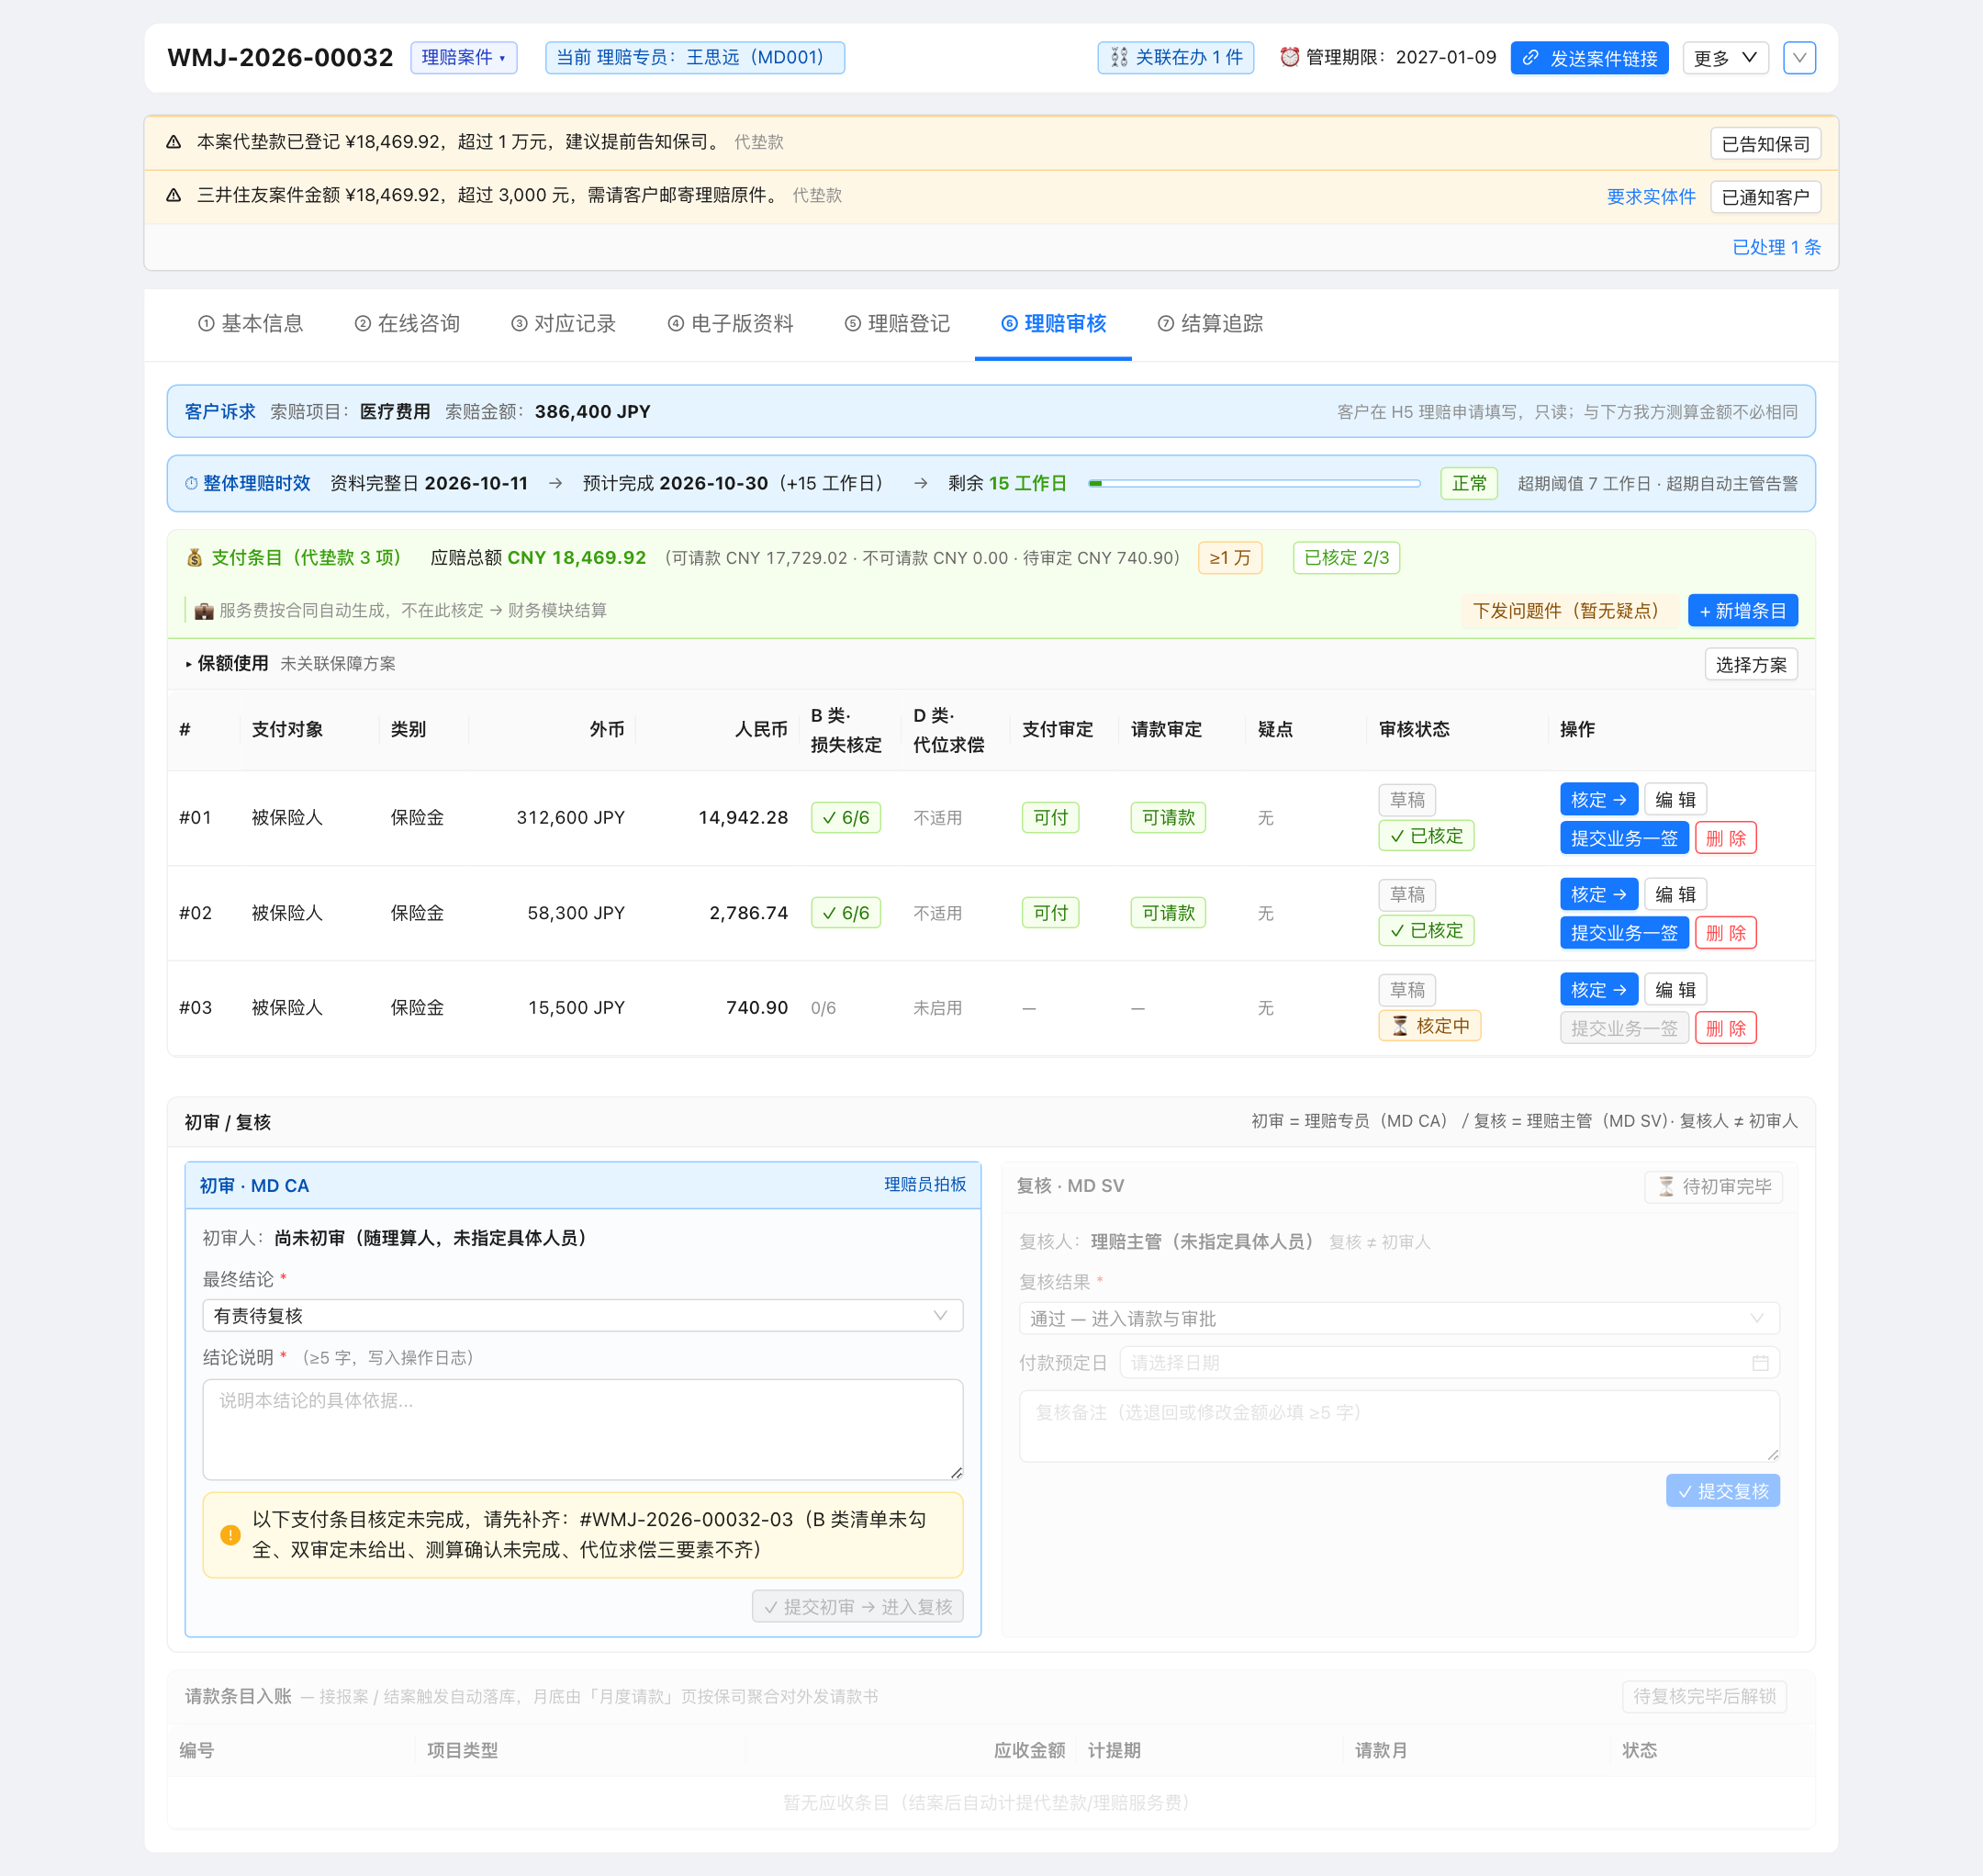The height and width of the screenshot is (1876, 1983).
Task: Click the calendar icon in 付款预定日 field
Action: 1760,1363
